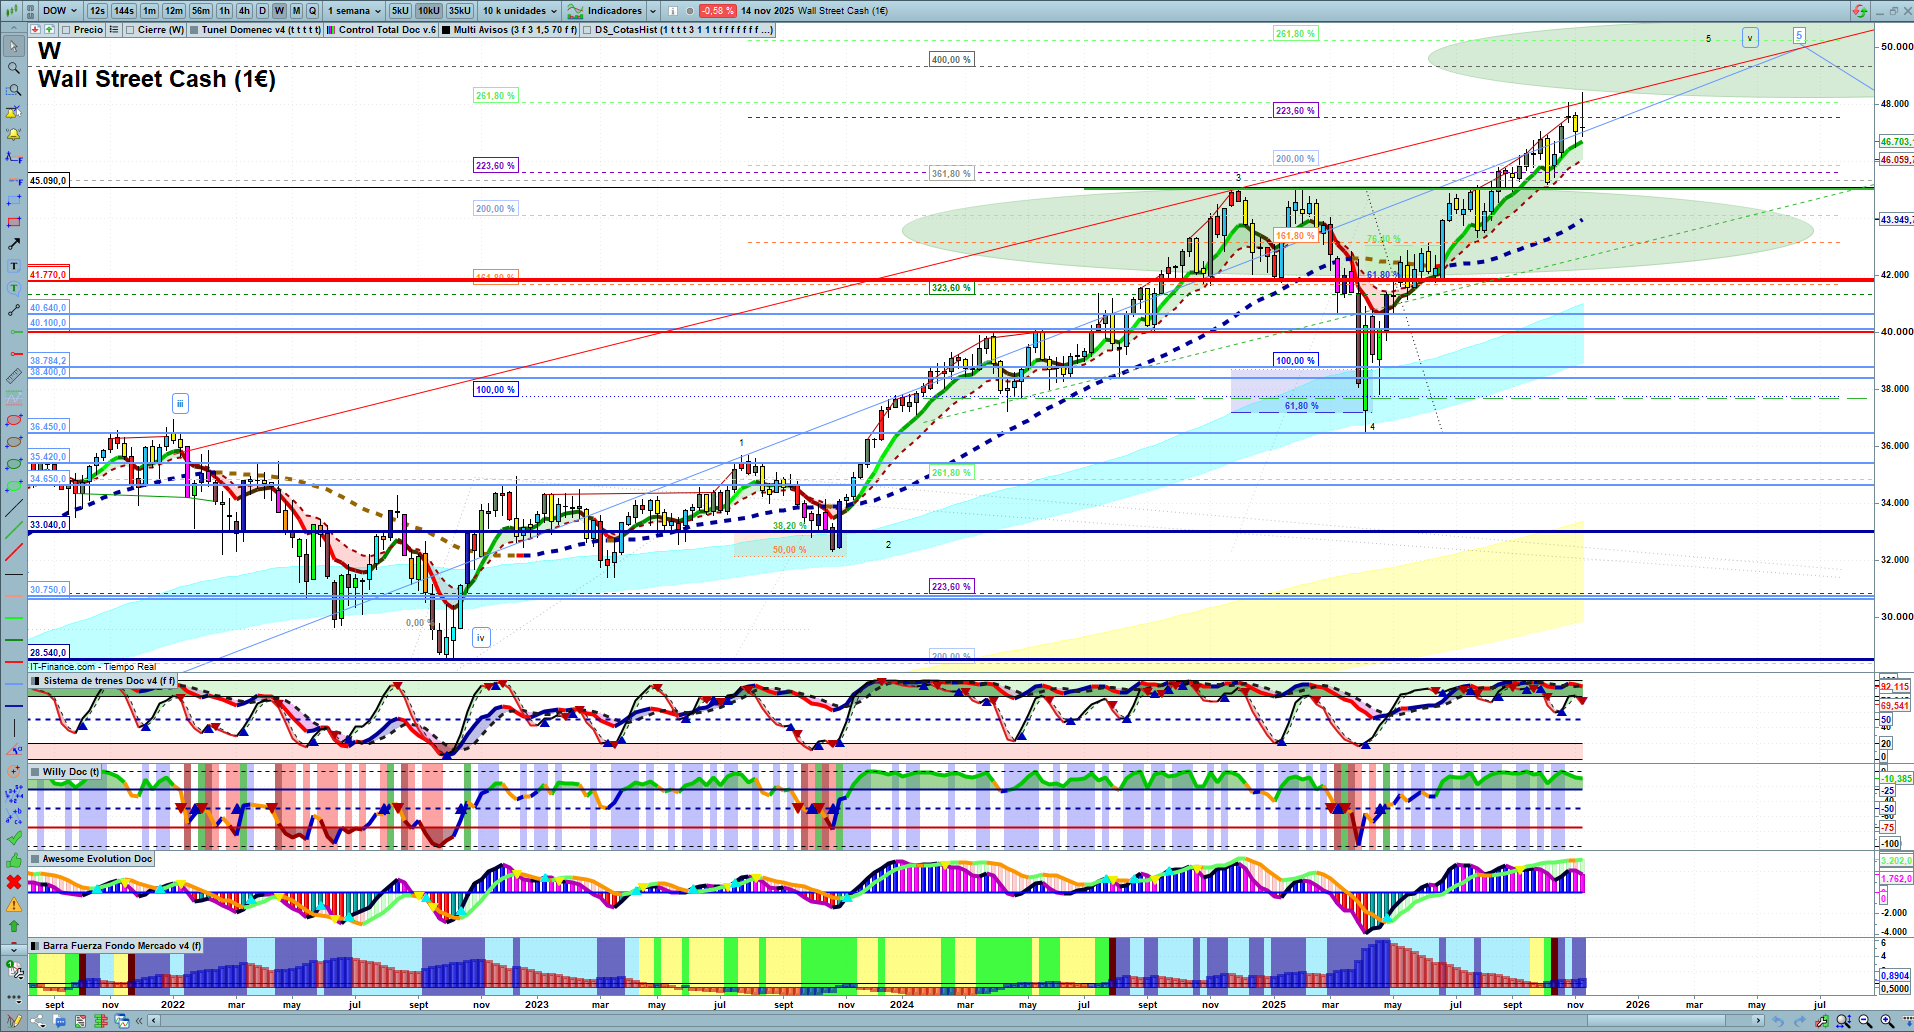Activate the magnifier zoom tool
The height and width of the screenshot is (1032, 1914).
(14, 69)
